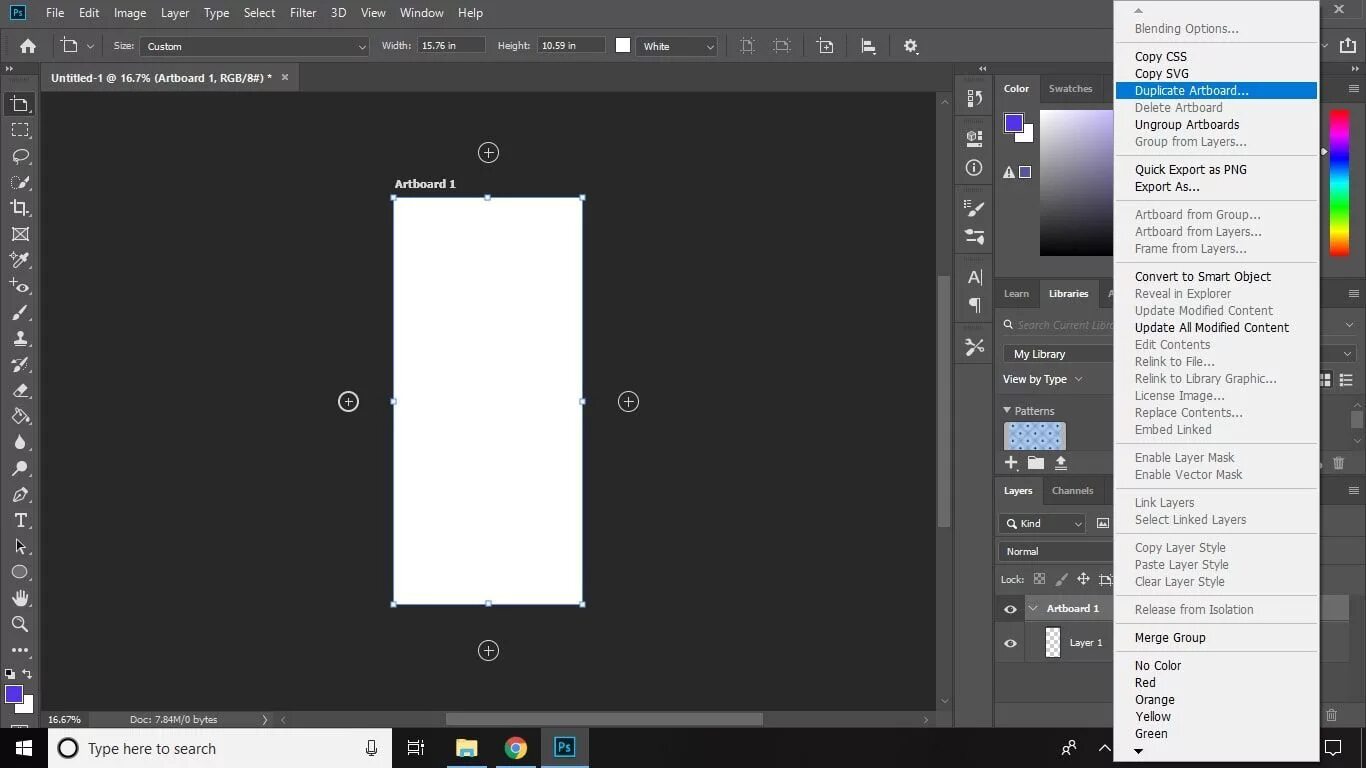Select the Clone Stamp tool

[20, 339]
